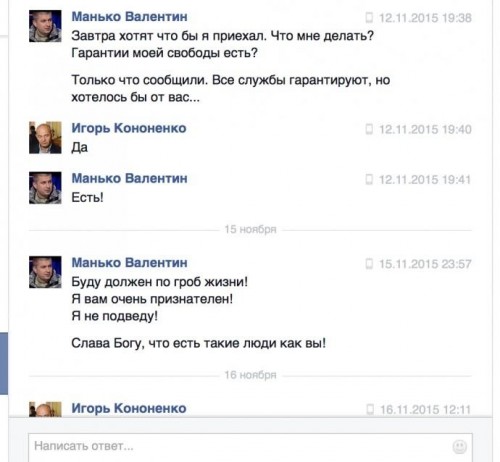Open Манько Валентин profile from first message
500x462 pixels.
point(129,17)
